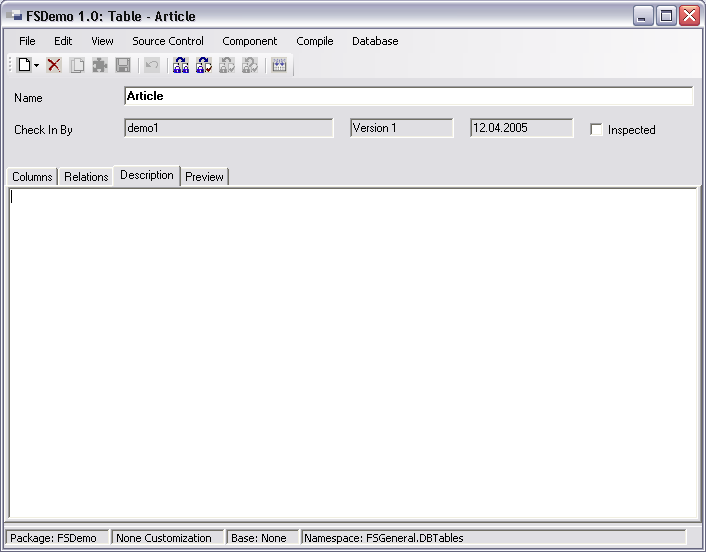This screenshot has width=706, height=552.
Task: Switch to the Columns tab
Action: click(x=32, y=176)
